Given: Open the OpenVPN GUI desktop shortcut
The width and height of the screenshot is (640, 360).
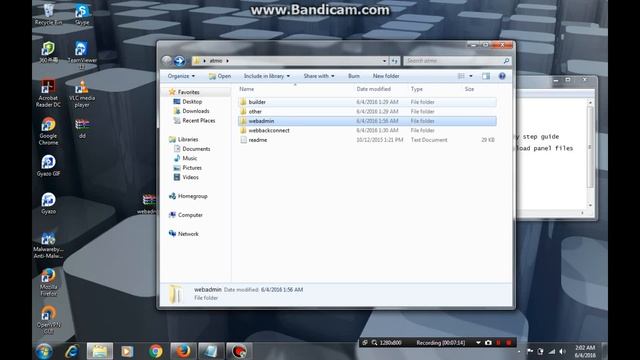Looking at the screenshot, I should tap(48, 320).
